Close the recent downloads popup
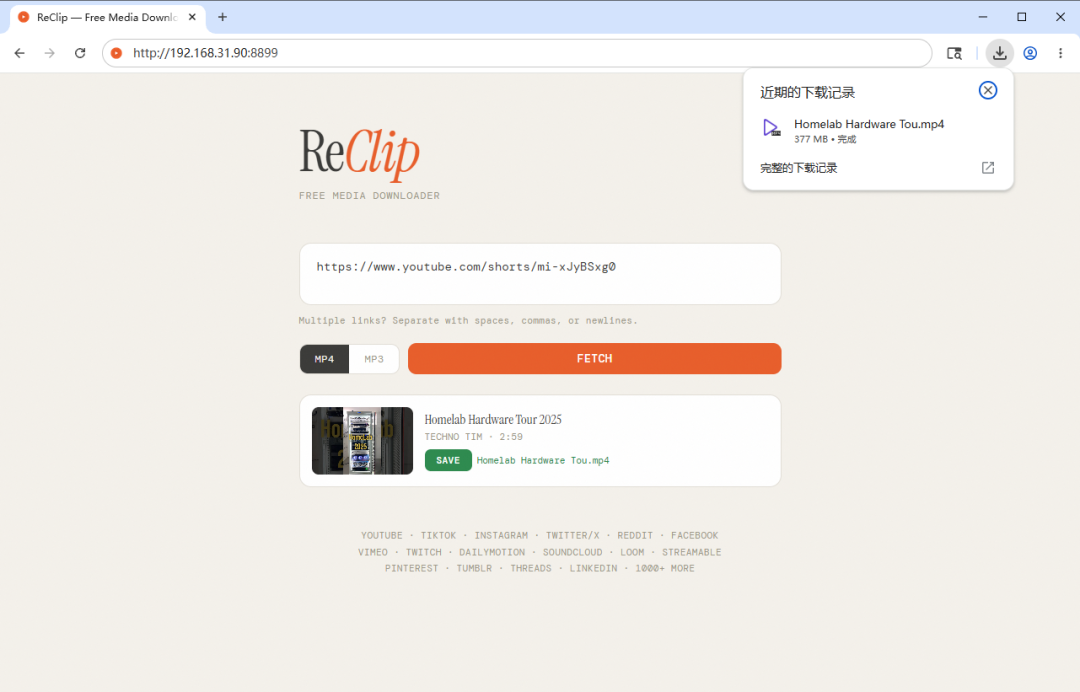 [988, 90]
